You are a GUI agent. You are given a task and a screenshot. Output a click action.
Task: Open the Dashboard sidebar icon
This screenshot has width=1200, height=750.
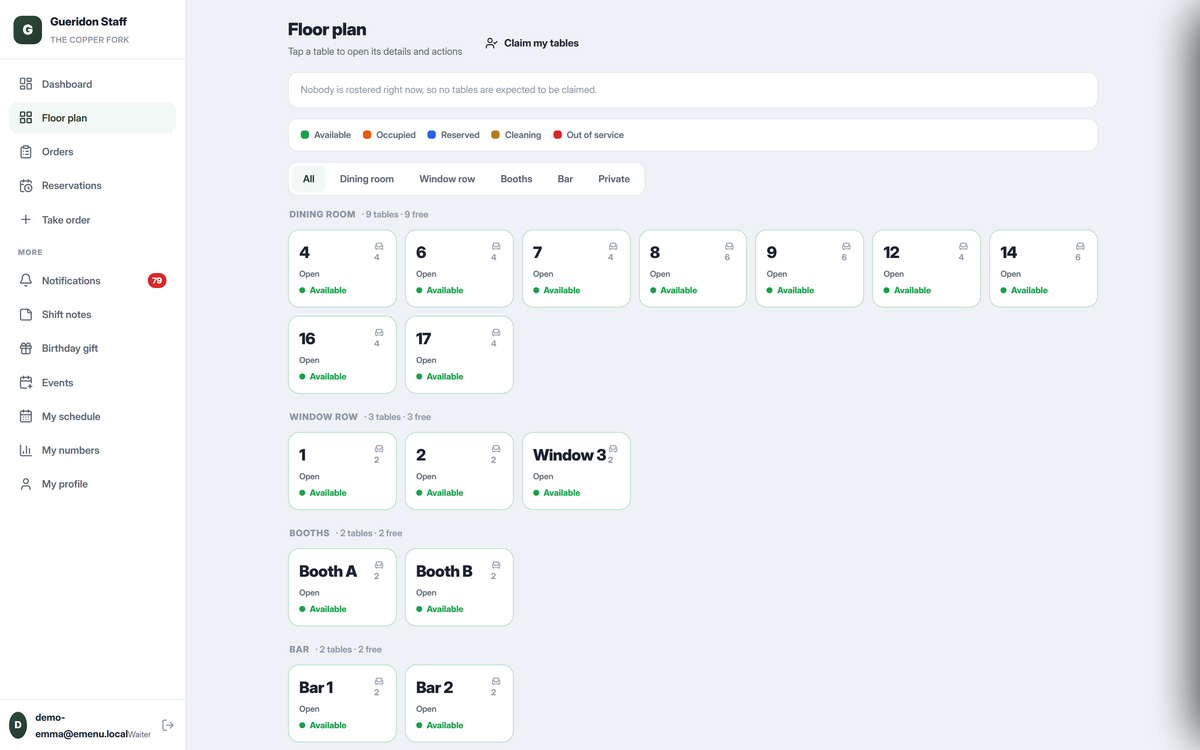pyautogui.click(x=26, y=84)
